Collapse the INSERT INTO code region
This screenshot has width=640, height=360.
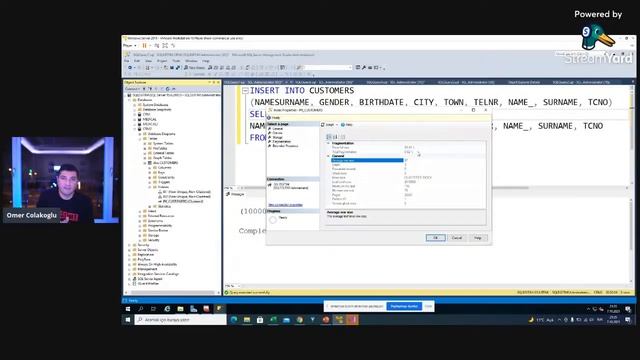[x=245, y=91]
